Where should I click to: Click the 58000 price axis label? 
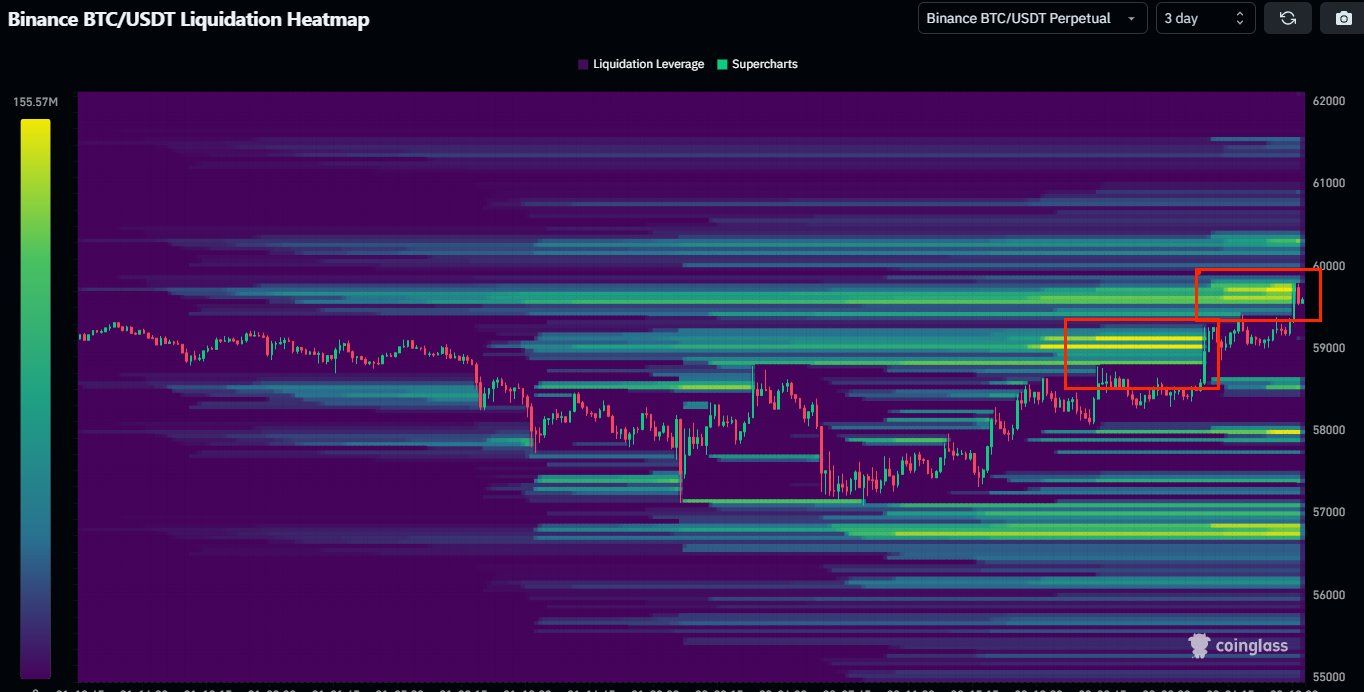pos(1328,430)
